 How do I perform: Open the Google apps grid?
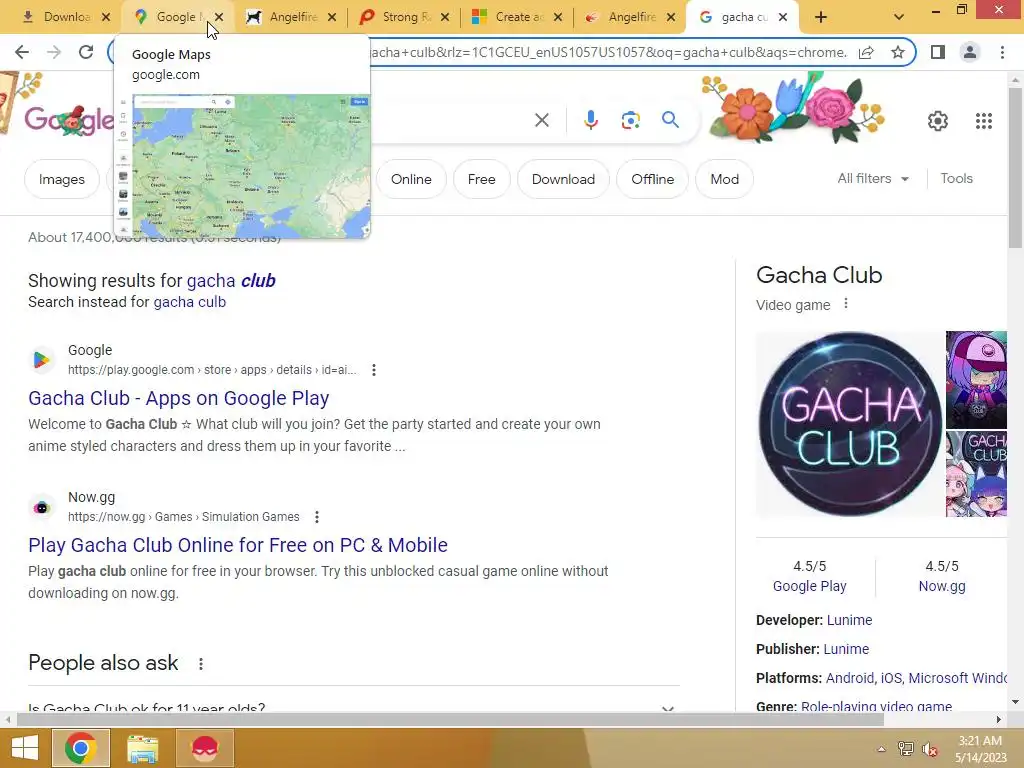tap(984, 121)
